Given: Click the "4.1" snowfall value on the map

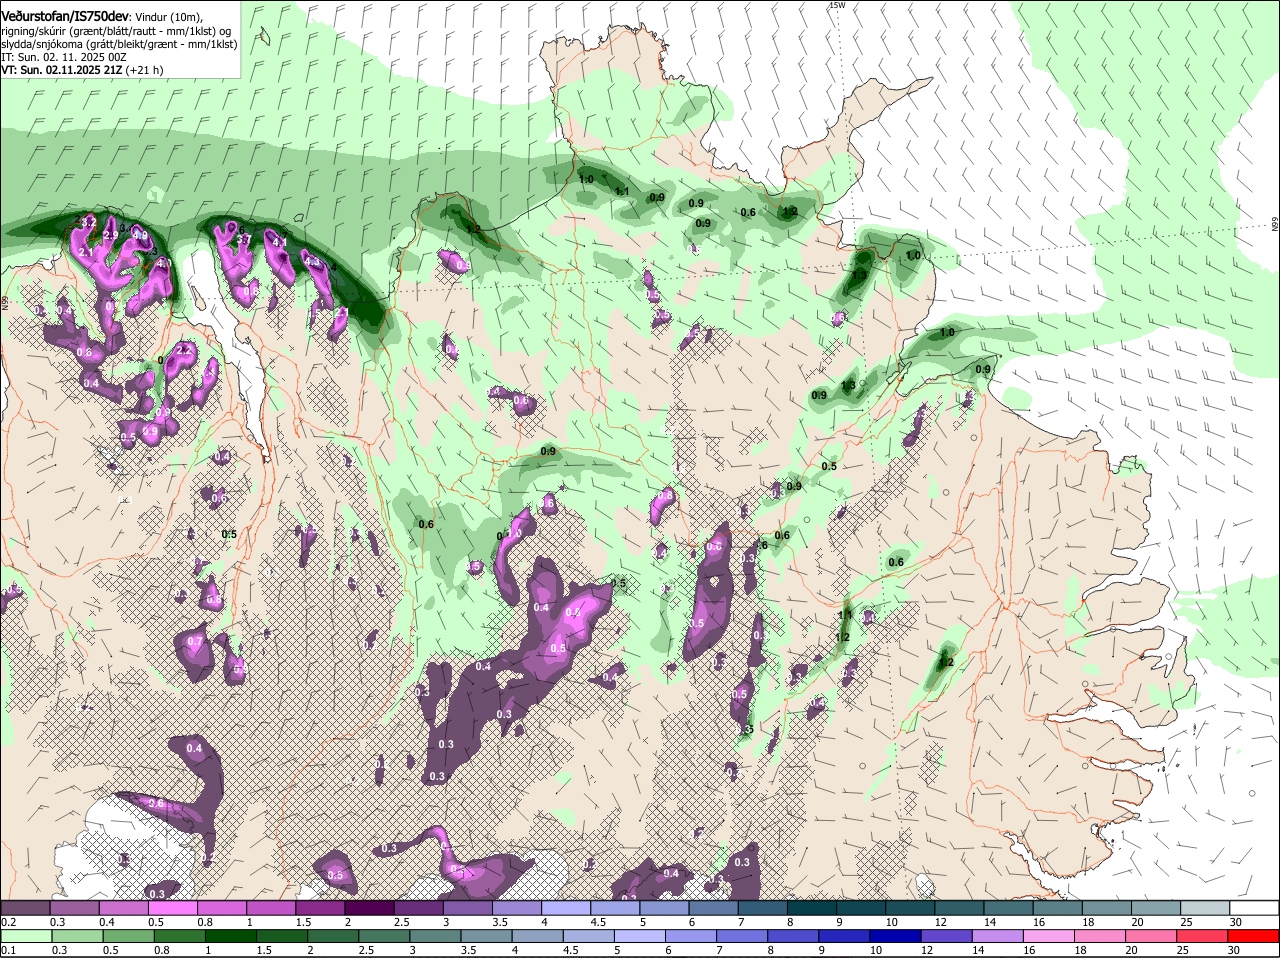Looking at the screenshot, I should point(280,241).
